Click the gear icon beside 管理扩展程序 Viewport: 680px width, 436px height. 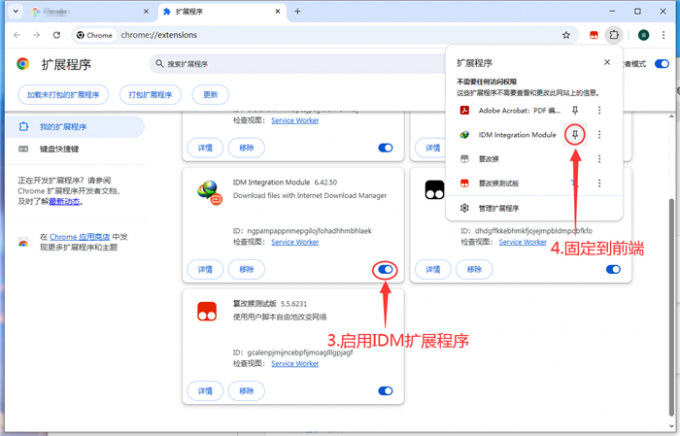(464, 208)
